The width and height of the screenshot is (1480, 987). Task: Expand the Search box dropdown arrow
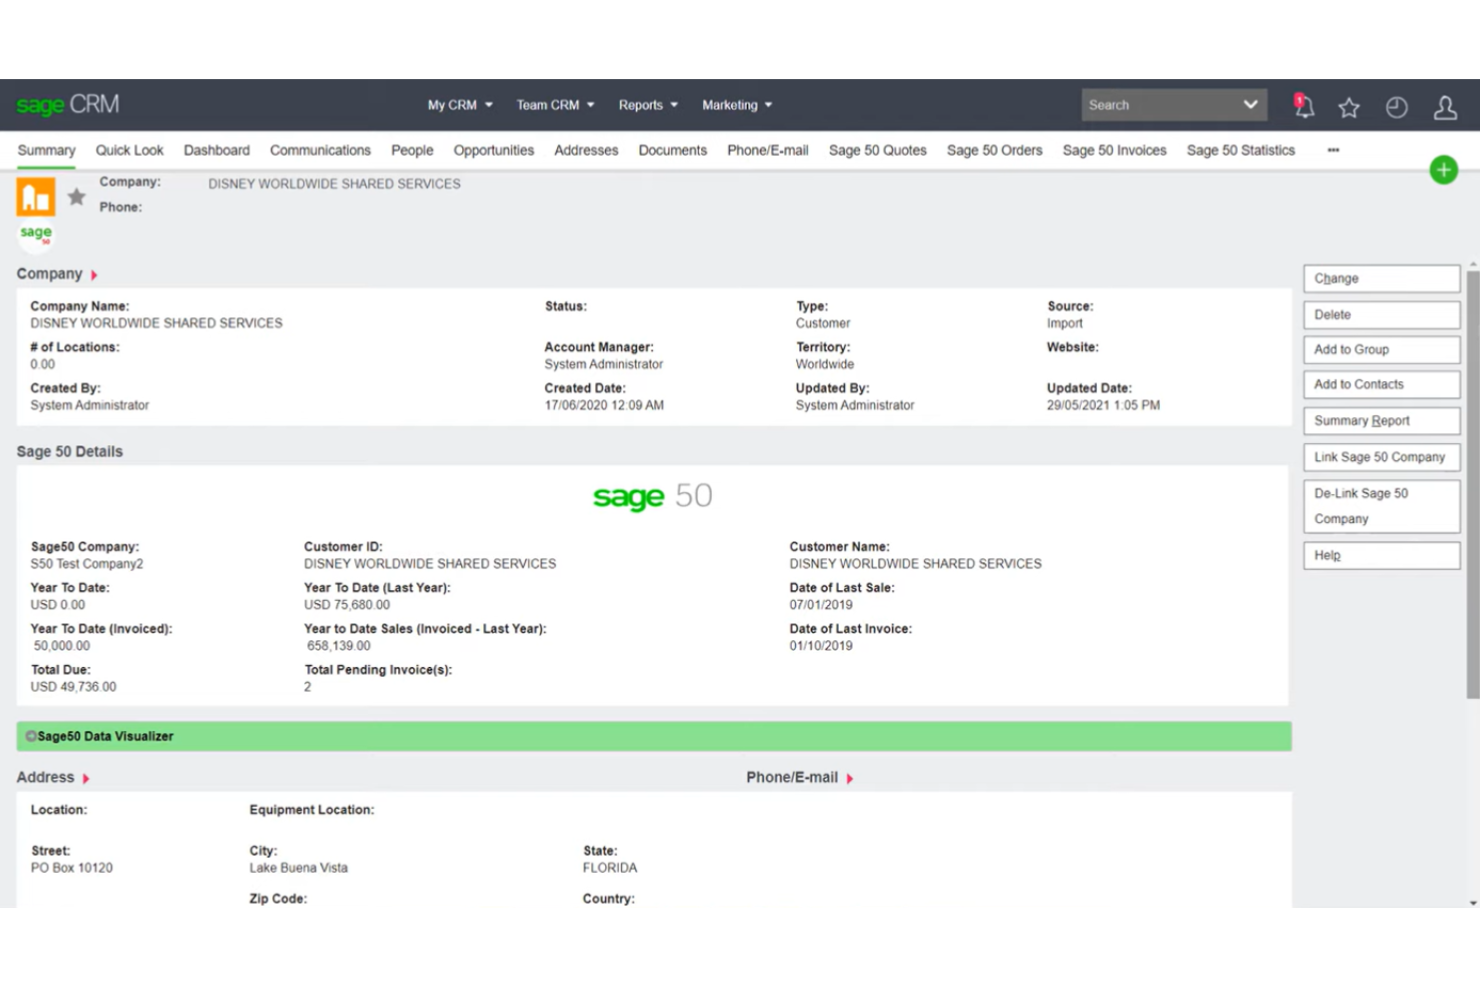coord(1250,105)
